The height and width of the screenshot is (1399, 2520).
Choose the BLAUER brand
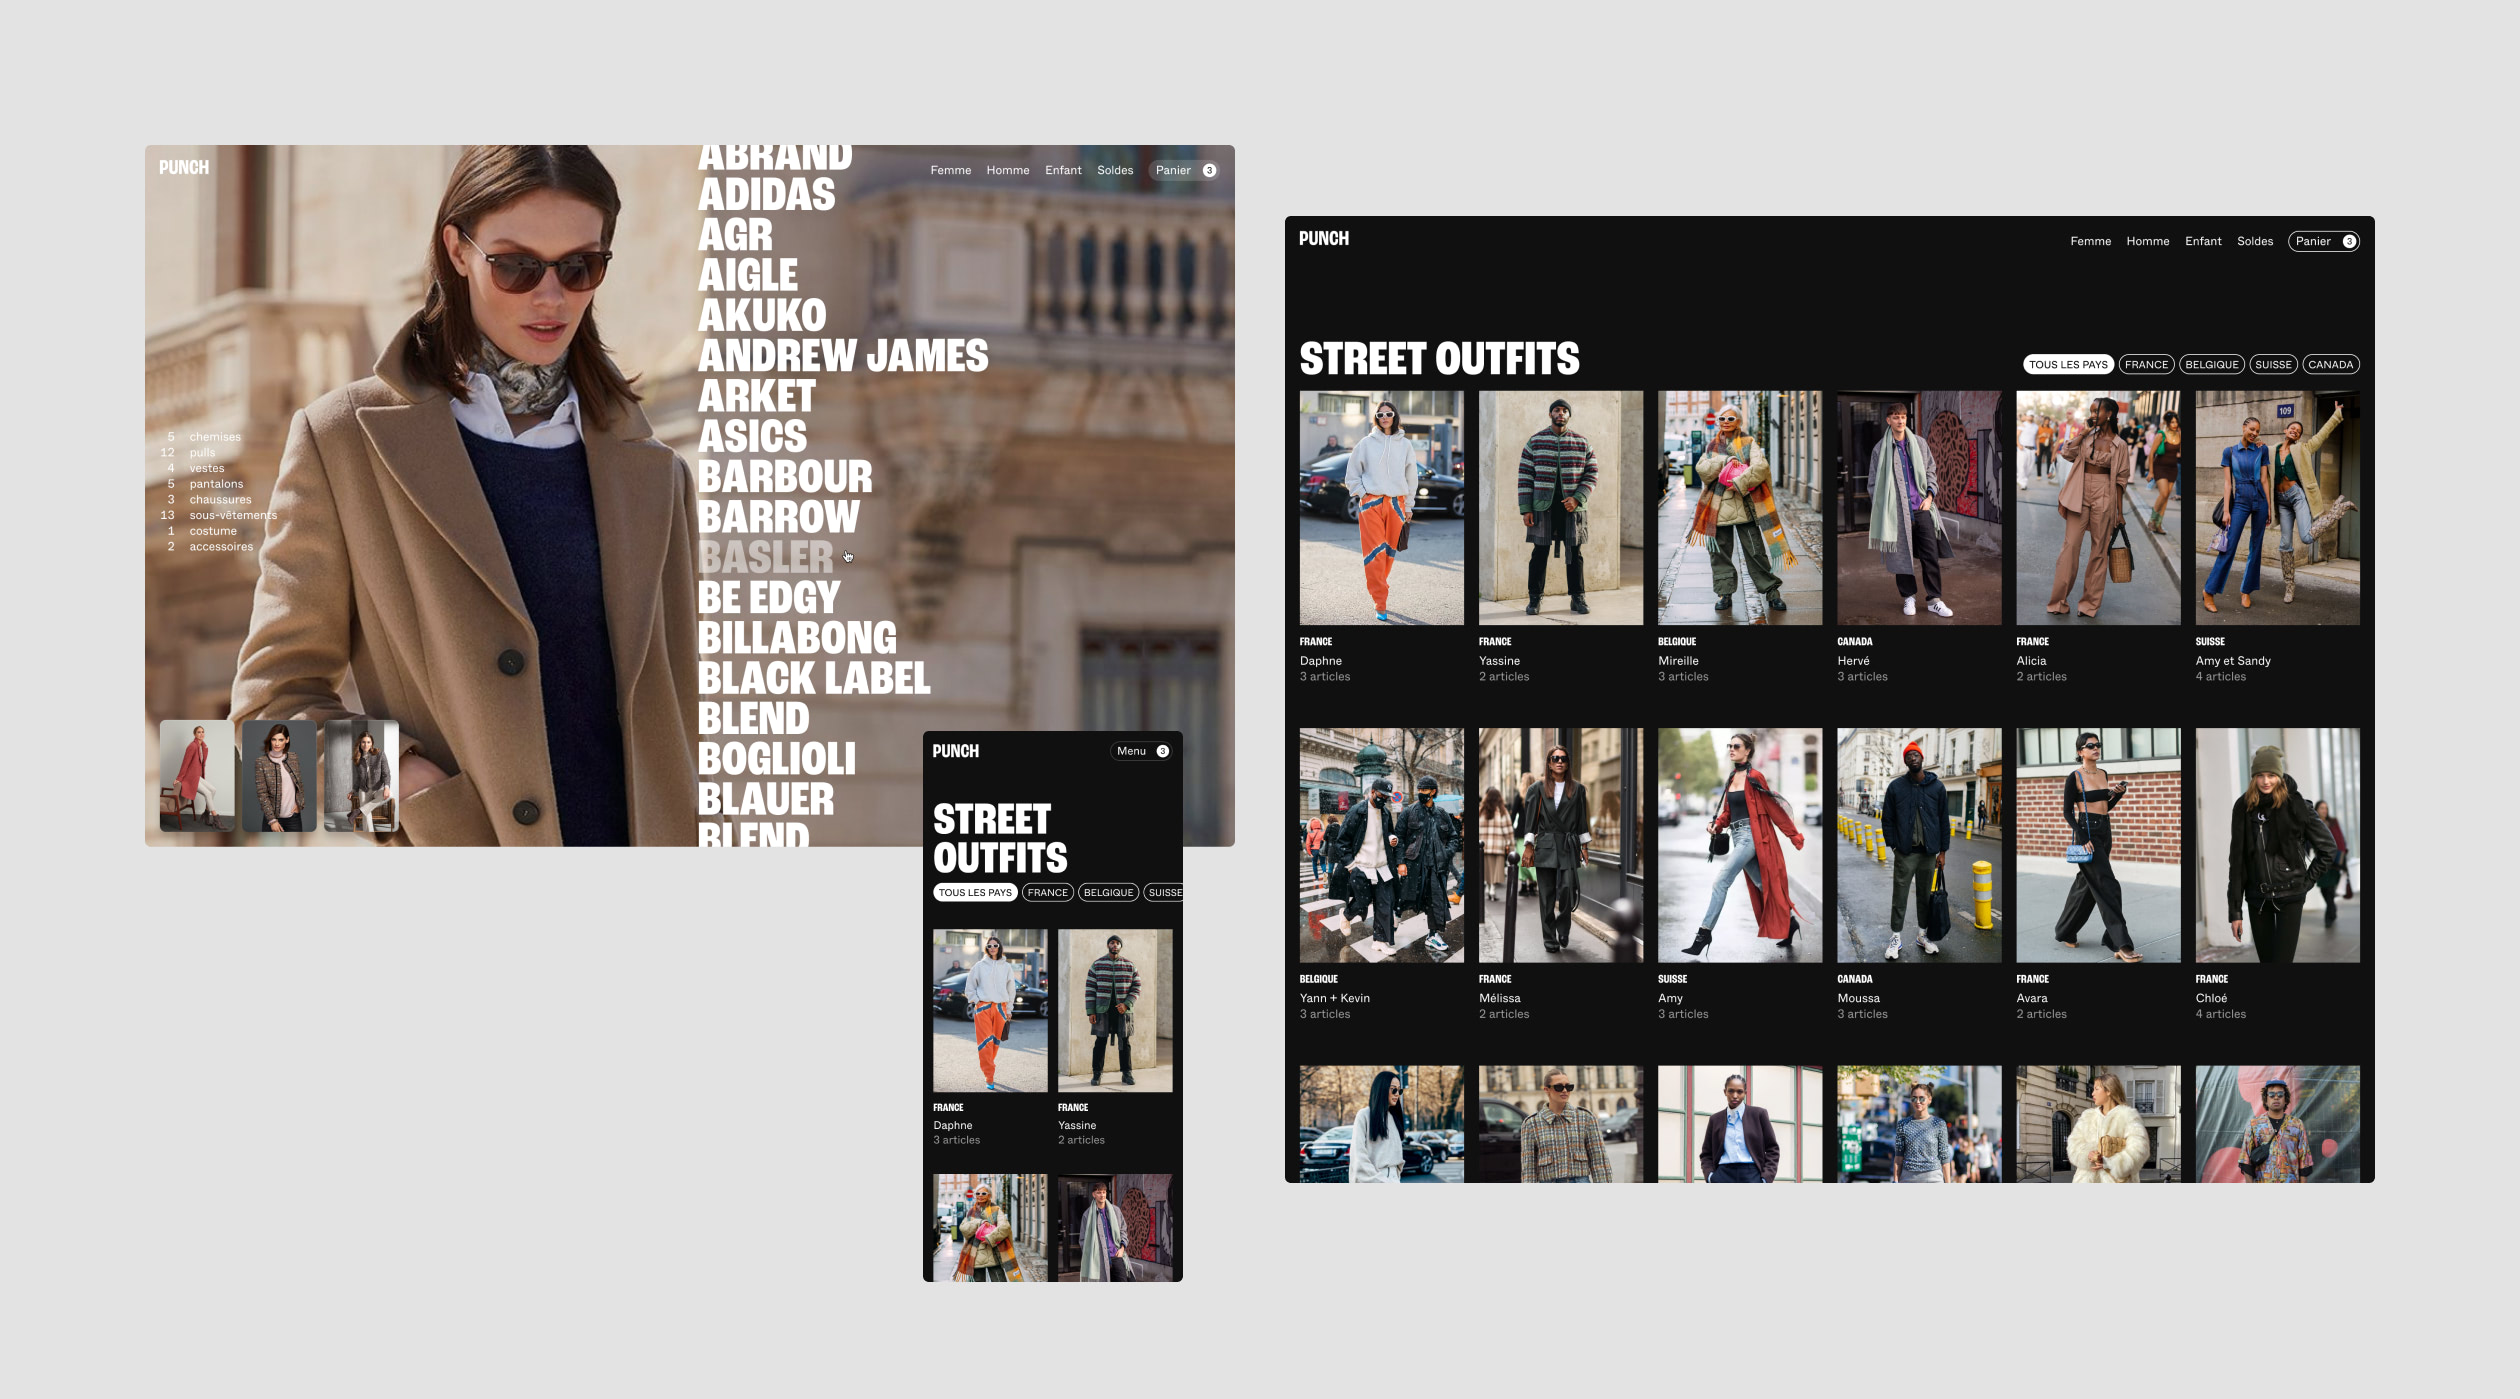click(x=765, y=799)
